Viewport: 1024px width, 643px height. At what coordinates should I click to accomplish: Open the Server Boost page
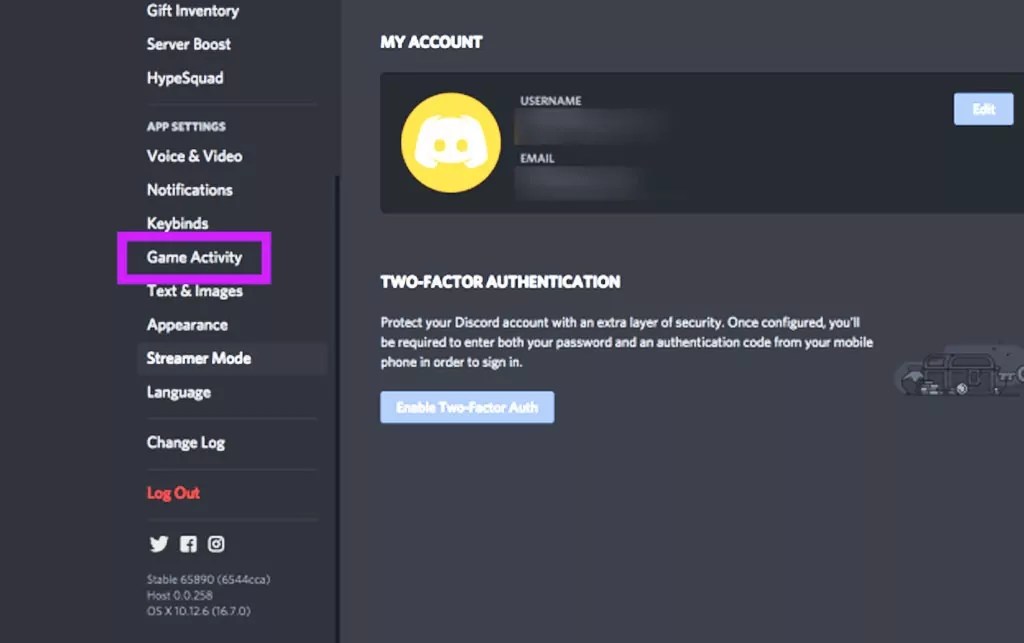point(188,44)
